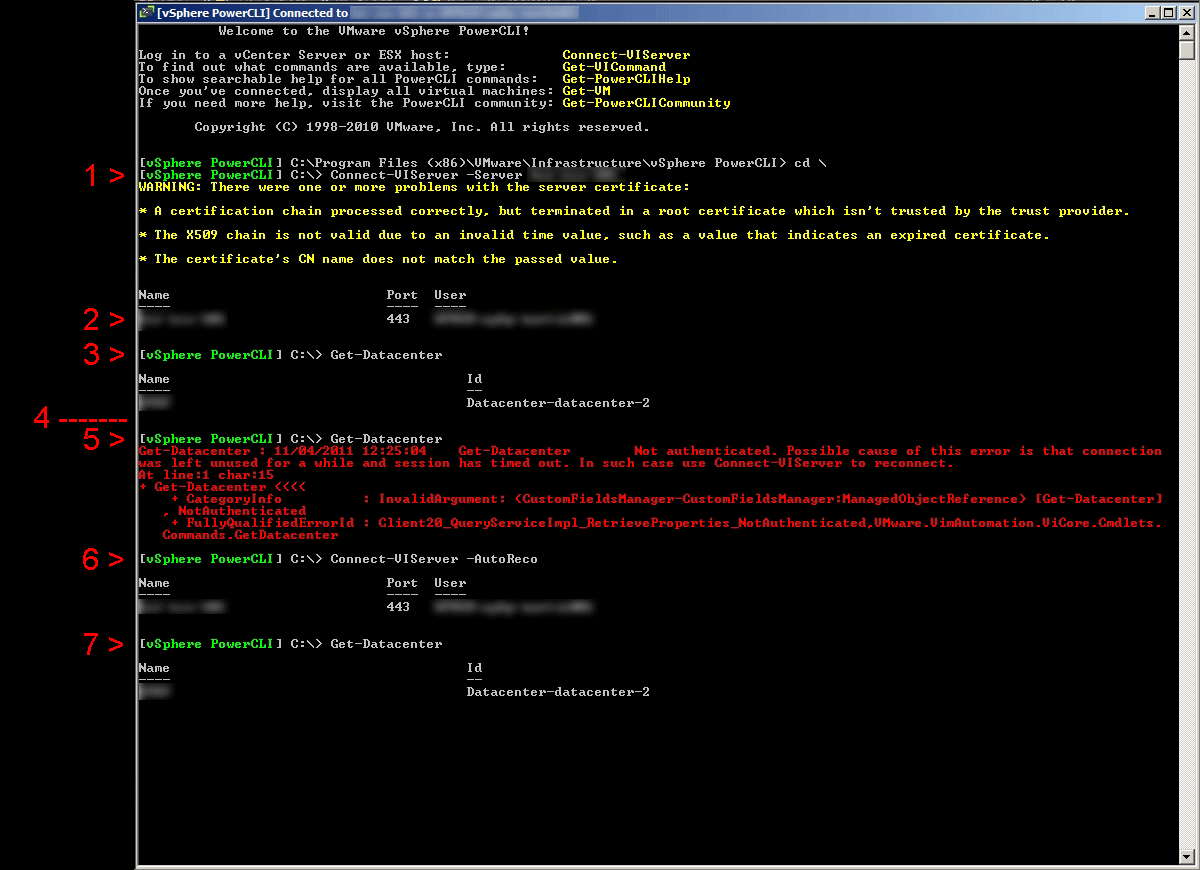Click the red '+ FullyQualifiedErrorId' error line
This screenshot has height=870, width=1200.
[666, 523]
